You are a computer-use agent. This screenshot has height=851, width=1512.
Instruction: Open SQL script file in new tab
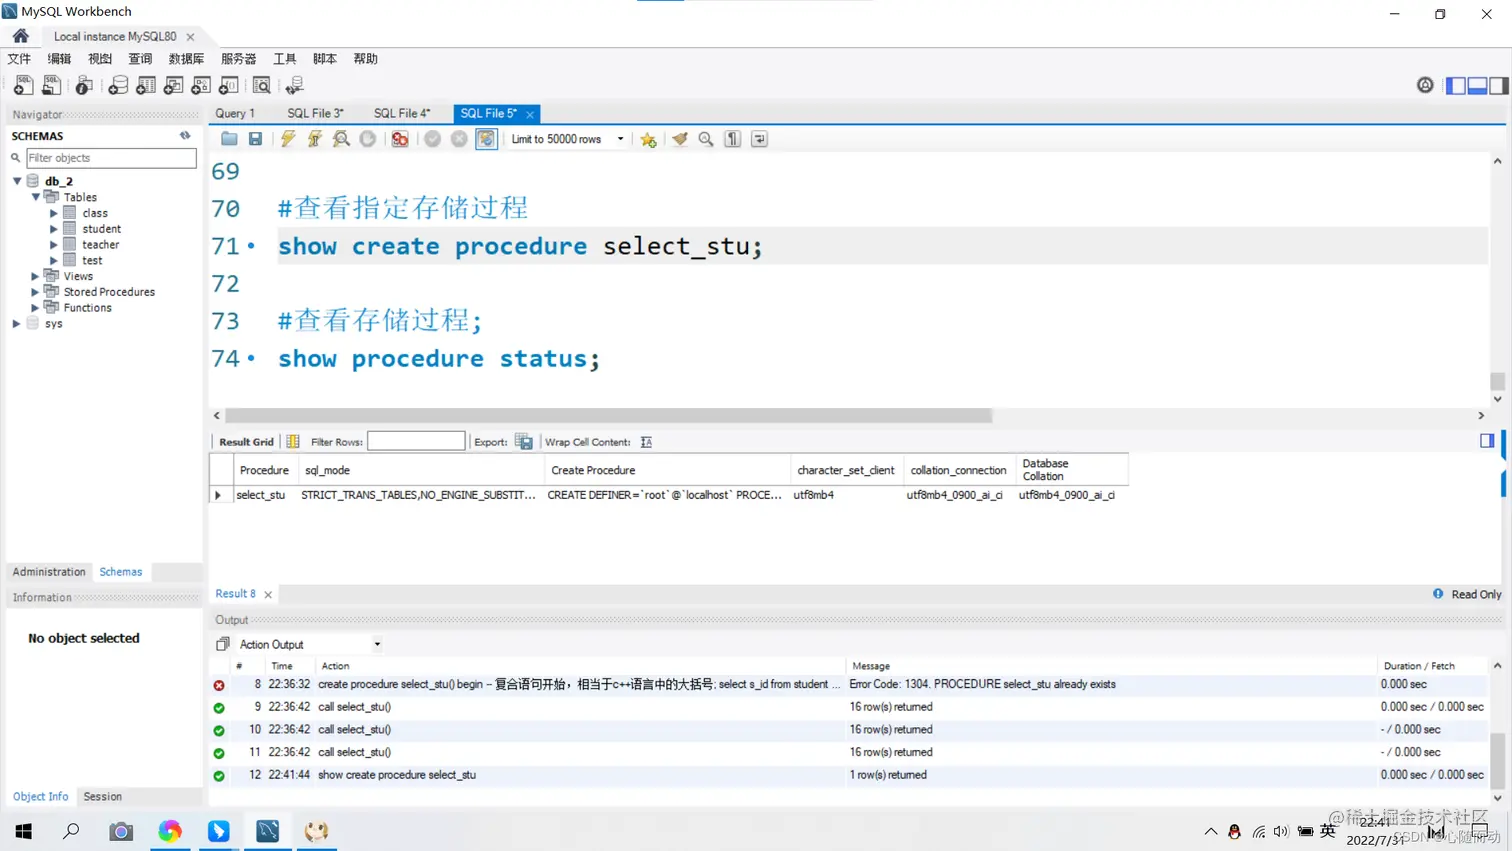[51, 86]
